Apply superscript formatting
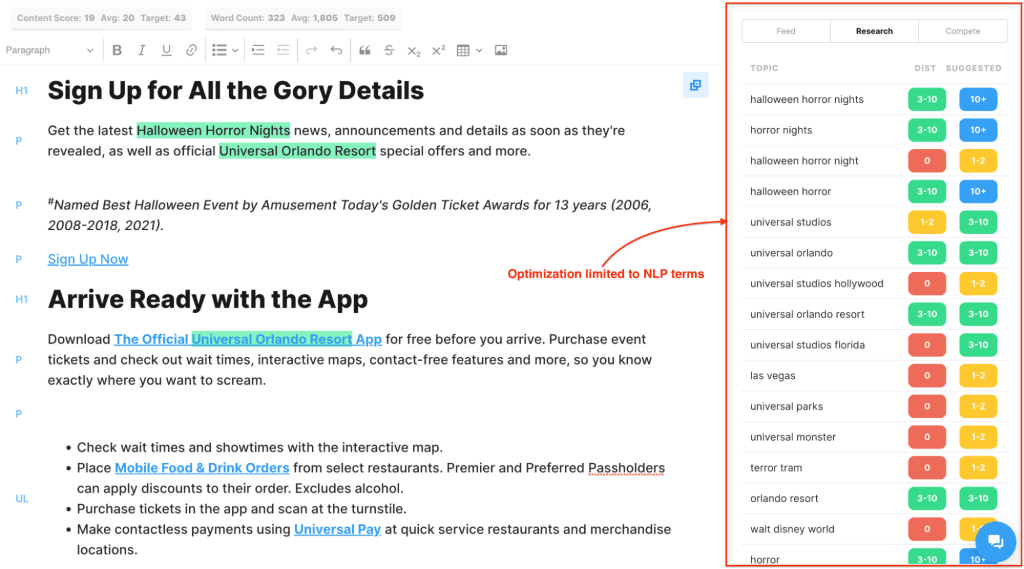The width and height of the screenshot is (1024, 569). [438, 50]
